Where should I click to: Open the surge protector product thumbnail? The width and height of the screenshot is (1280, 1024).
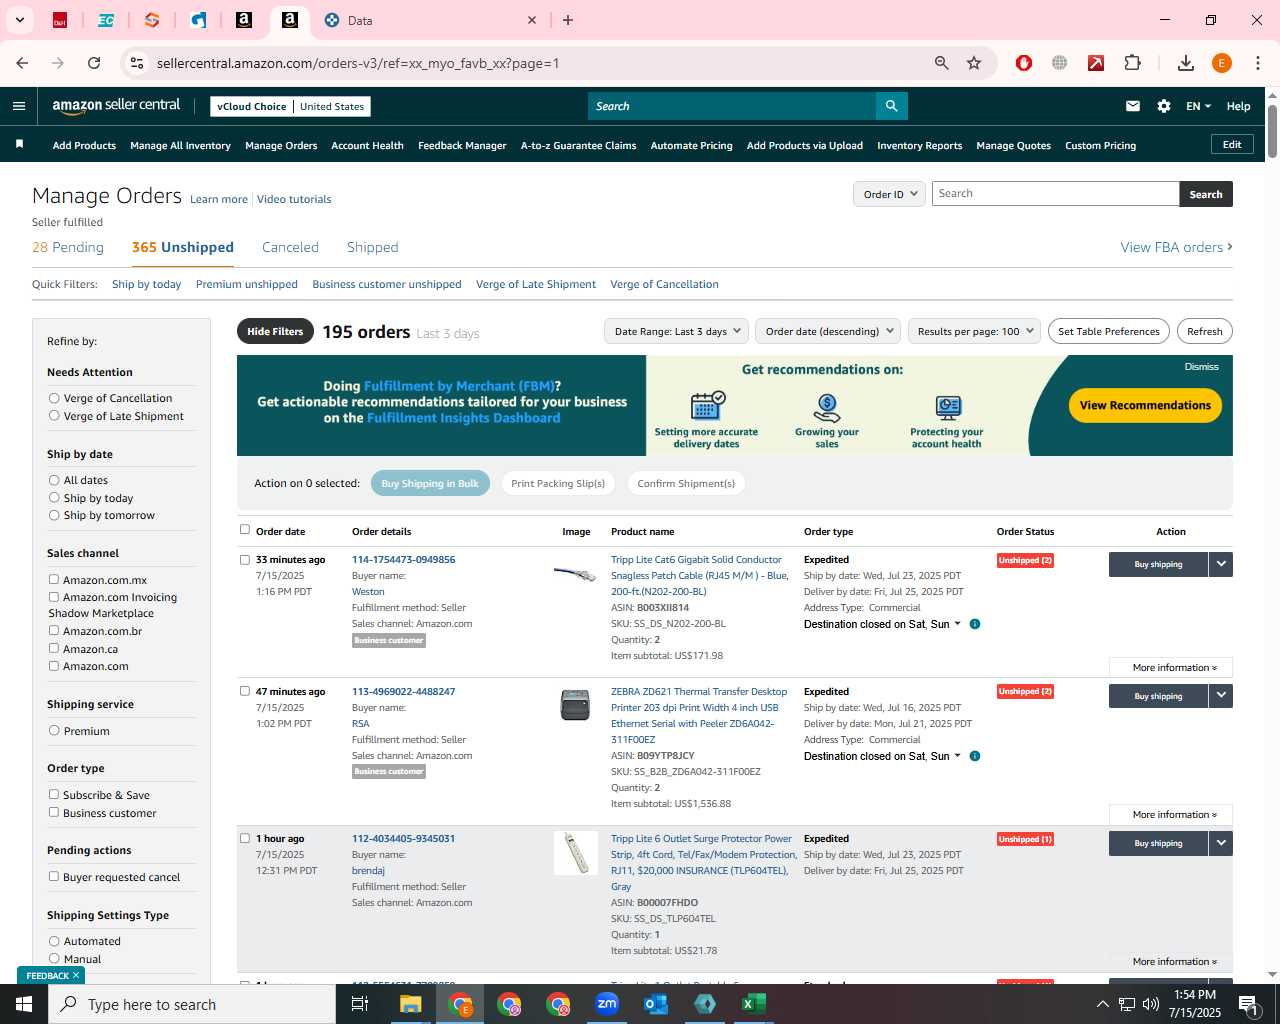[x=576, y=853]
